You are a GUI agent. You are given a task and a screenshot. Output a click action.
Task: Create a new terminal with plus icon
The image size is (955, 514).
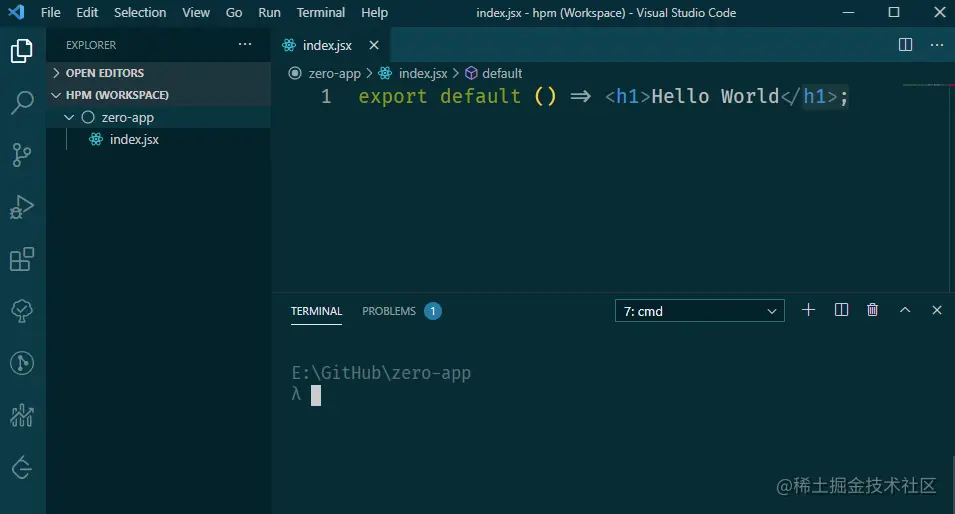point(808,310)
